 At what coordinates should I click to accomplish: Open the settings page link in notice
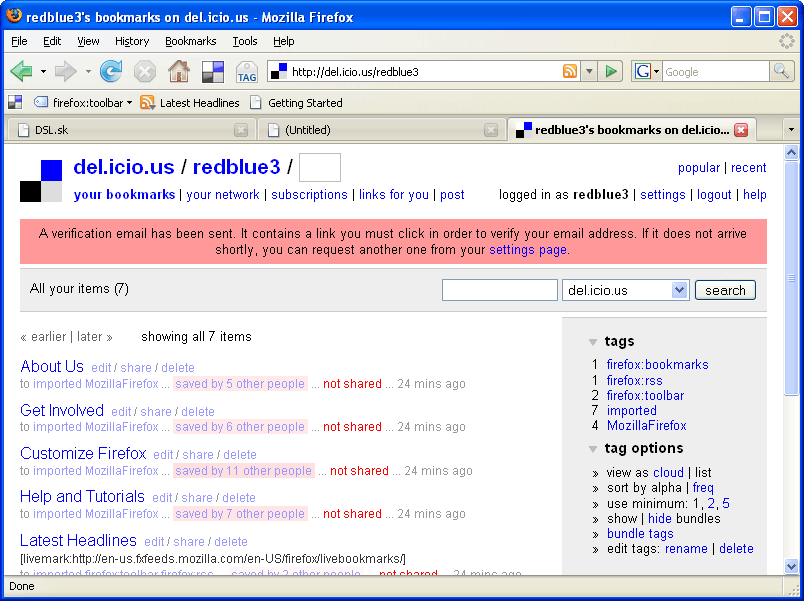[528, 250]
